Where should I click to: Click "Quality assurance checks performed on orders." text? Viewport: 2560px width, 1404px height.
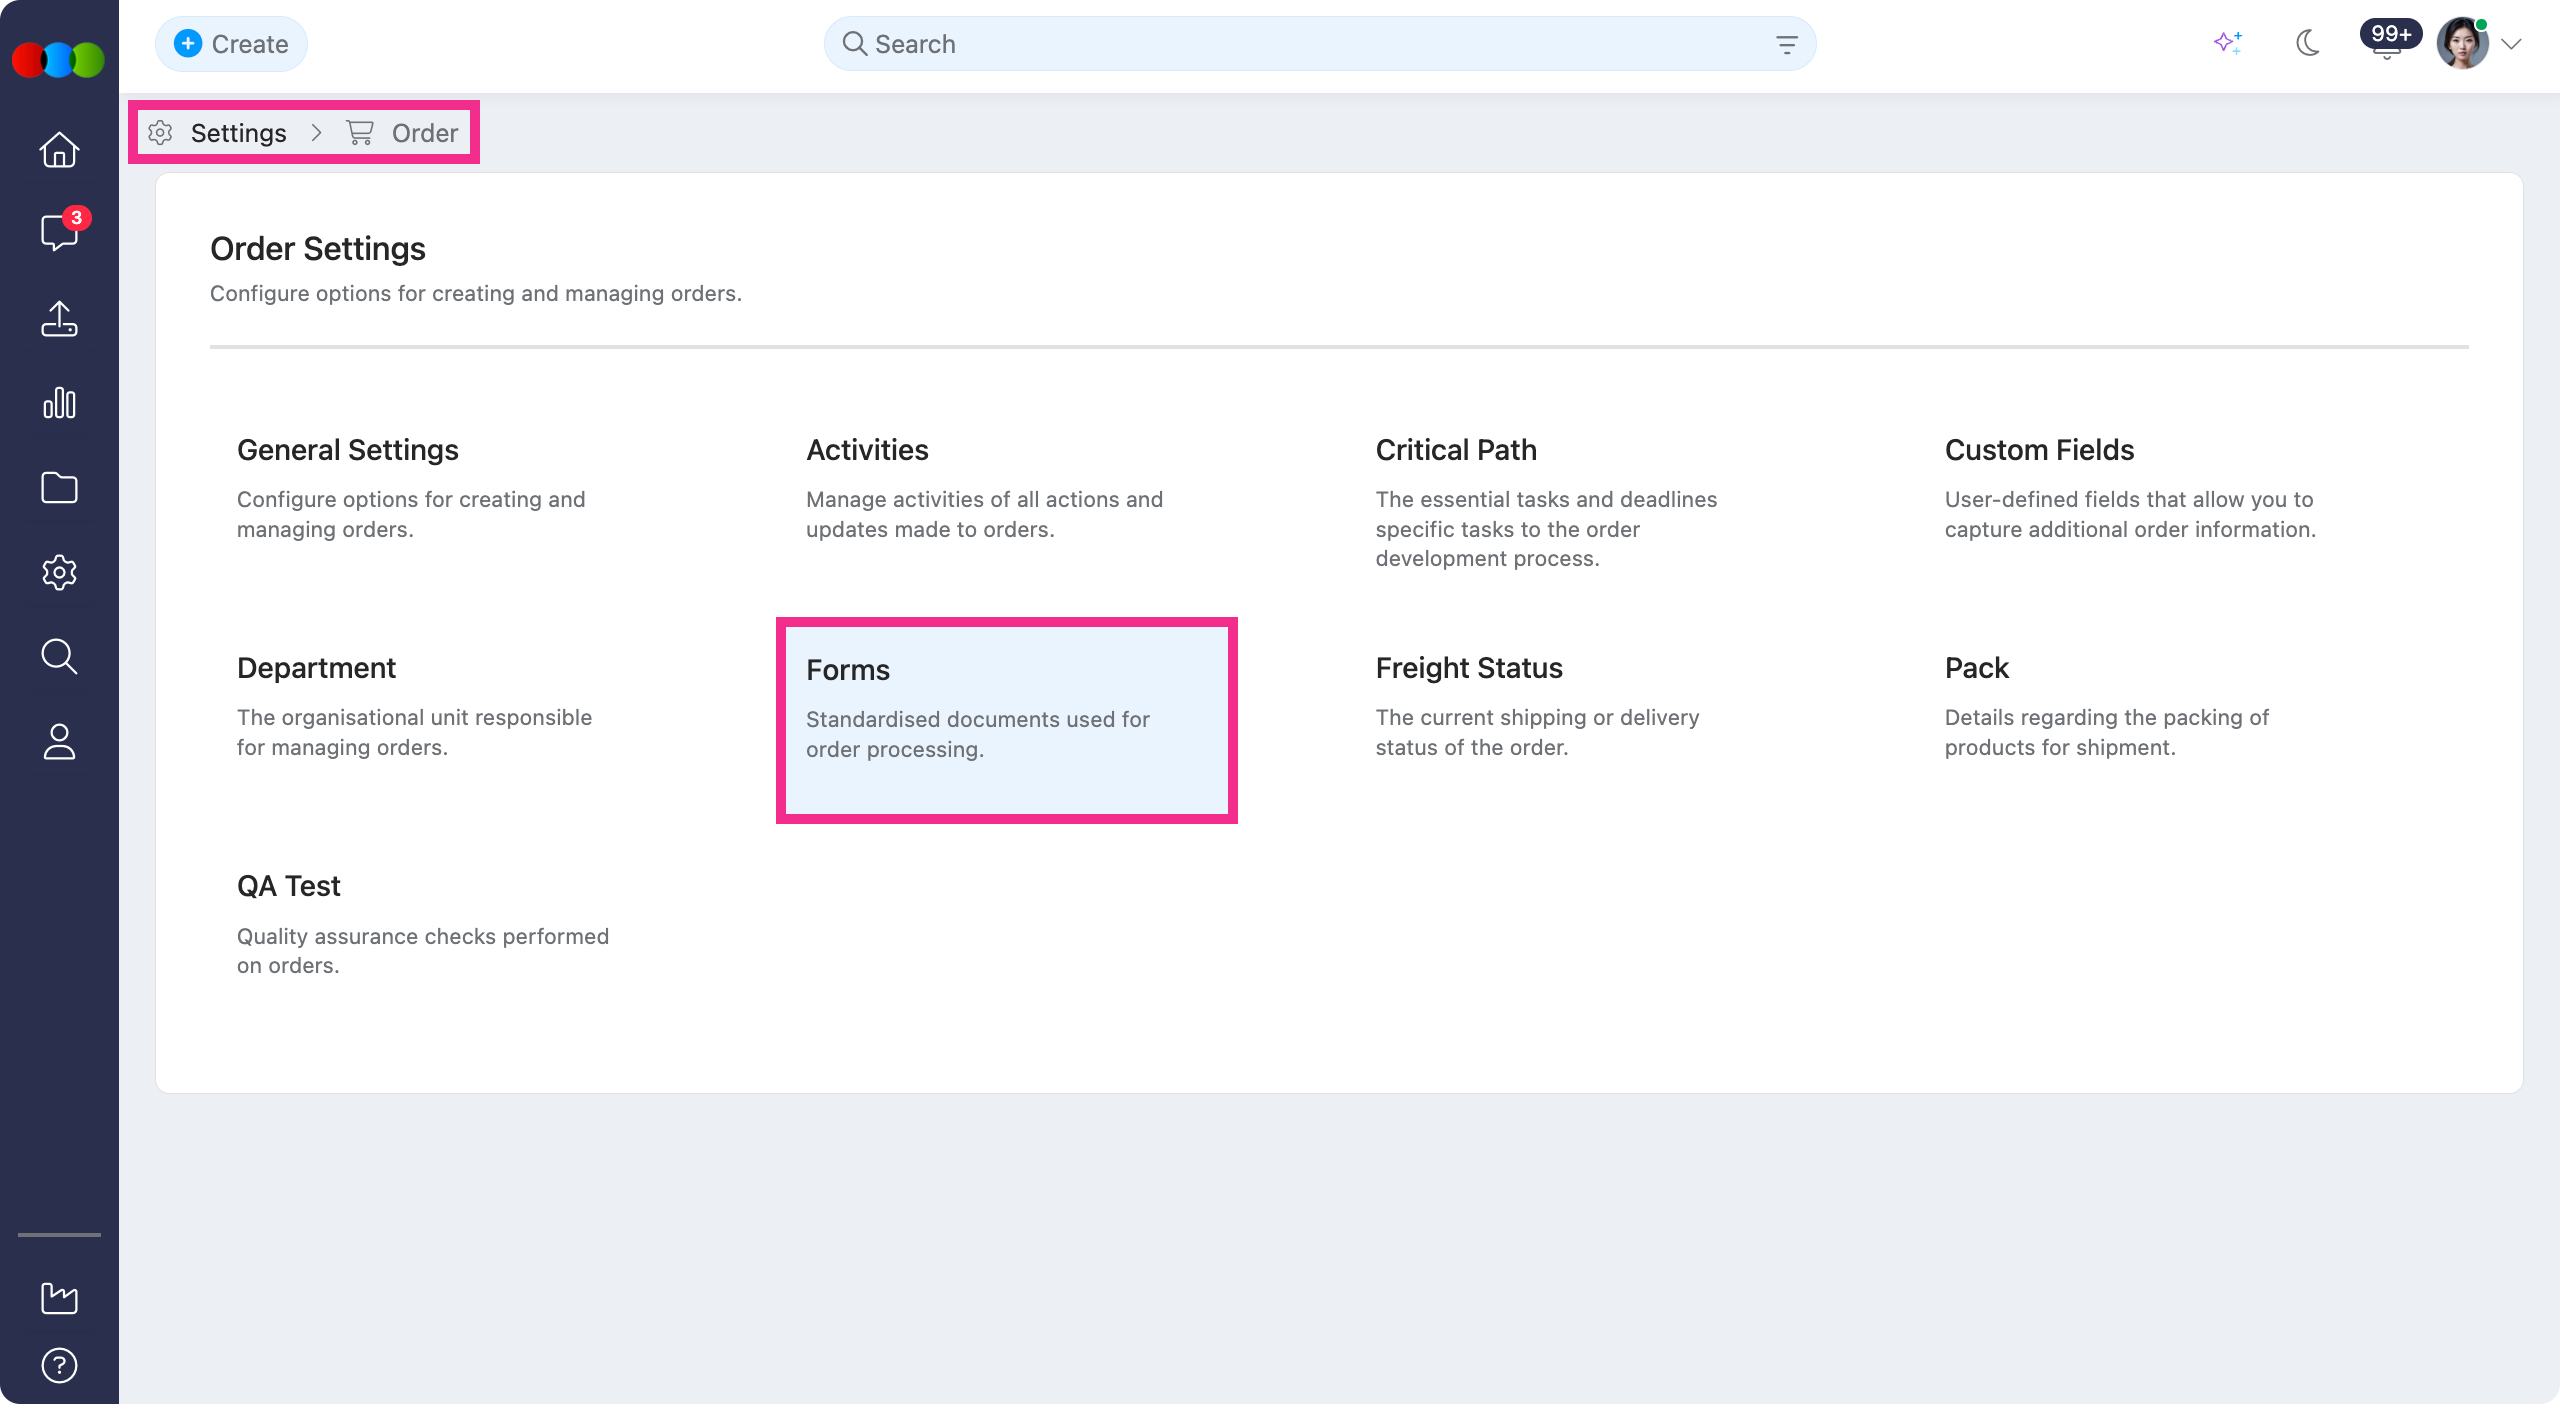(423, 951)
